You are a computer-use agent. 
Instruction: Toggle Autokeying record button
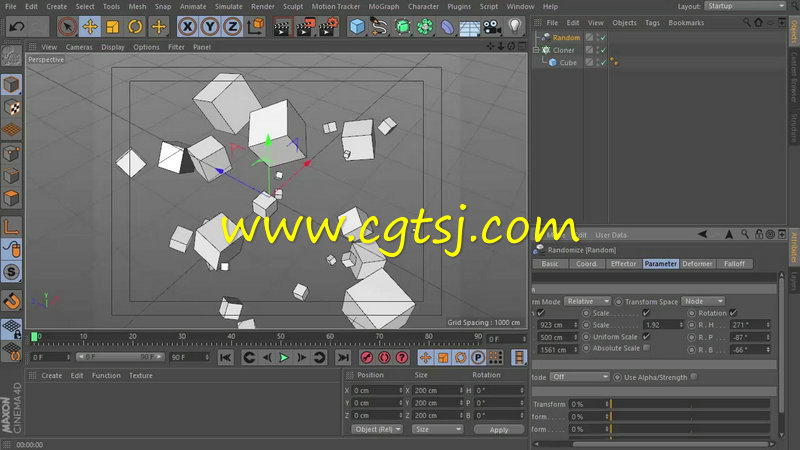click(384, 358)
